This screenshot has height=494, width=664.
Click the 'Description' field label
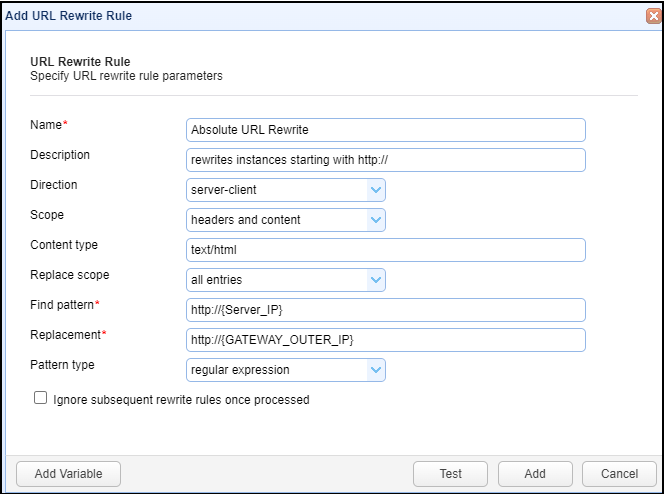click(60, 155)
